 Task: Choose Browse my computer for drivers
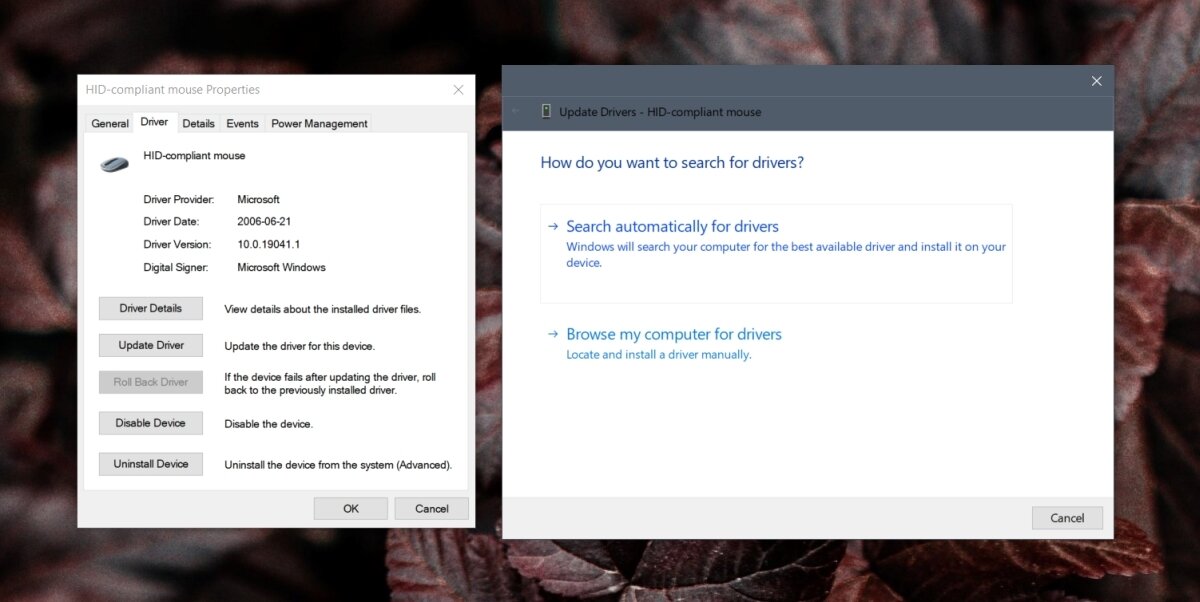pyautogui.click(x=674, y=334)
